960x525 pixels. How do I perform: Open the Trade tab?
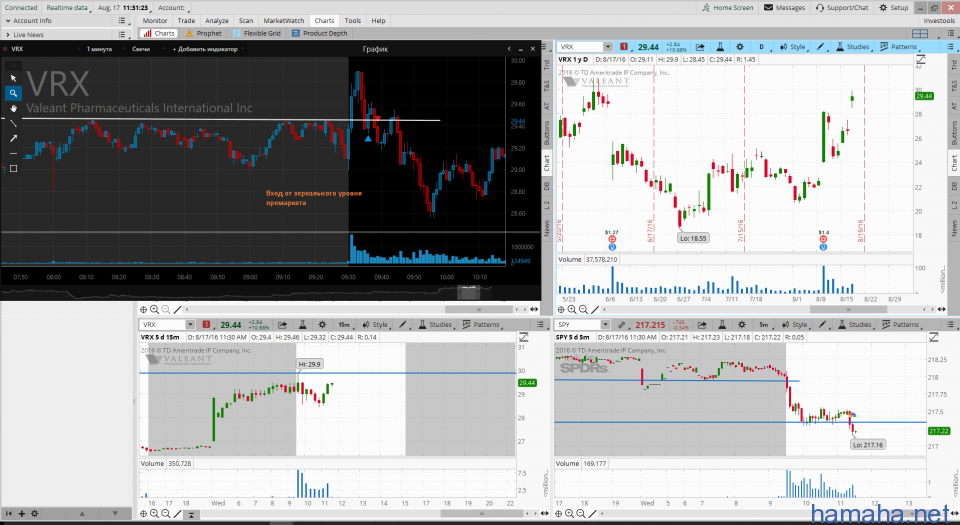pos(186,21)
